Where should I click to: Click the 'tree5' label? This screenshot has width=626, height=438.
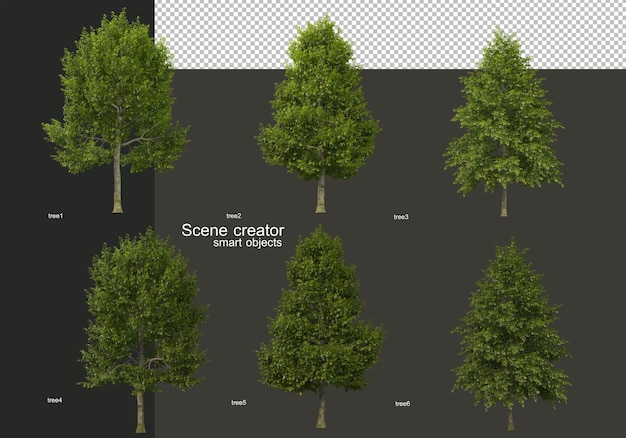(239, 402)
